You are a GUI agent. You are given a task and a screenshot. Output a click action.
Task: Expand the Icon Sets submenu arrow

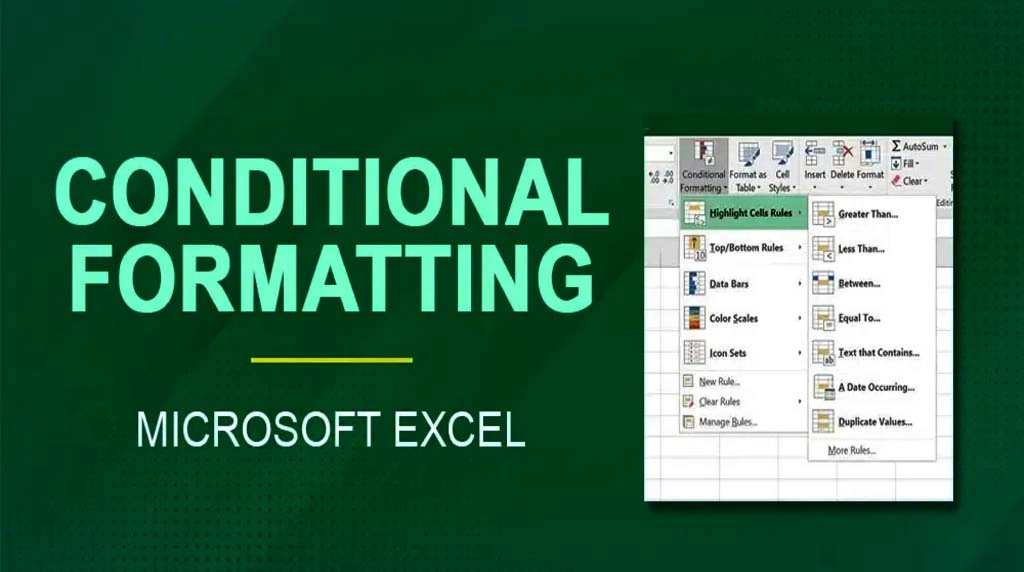[x=799, y=353]
